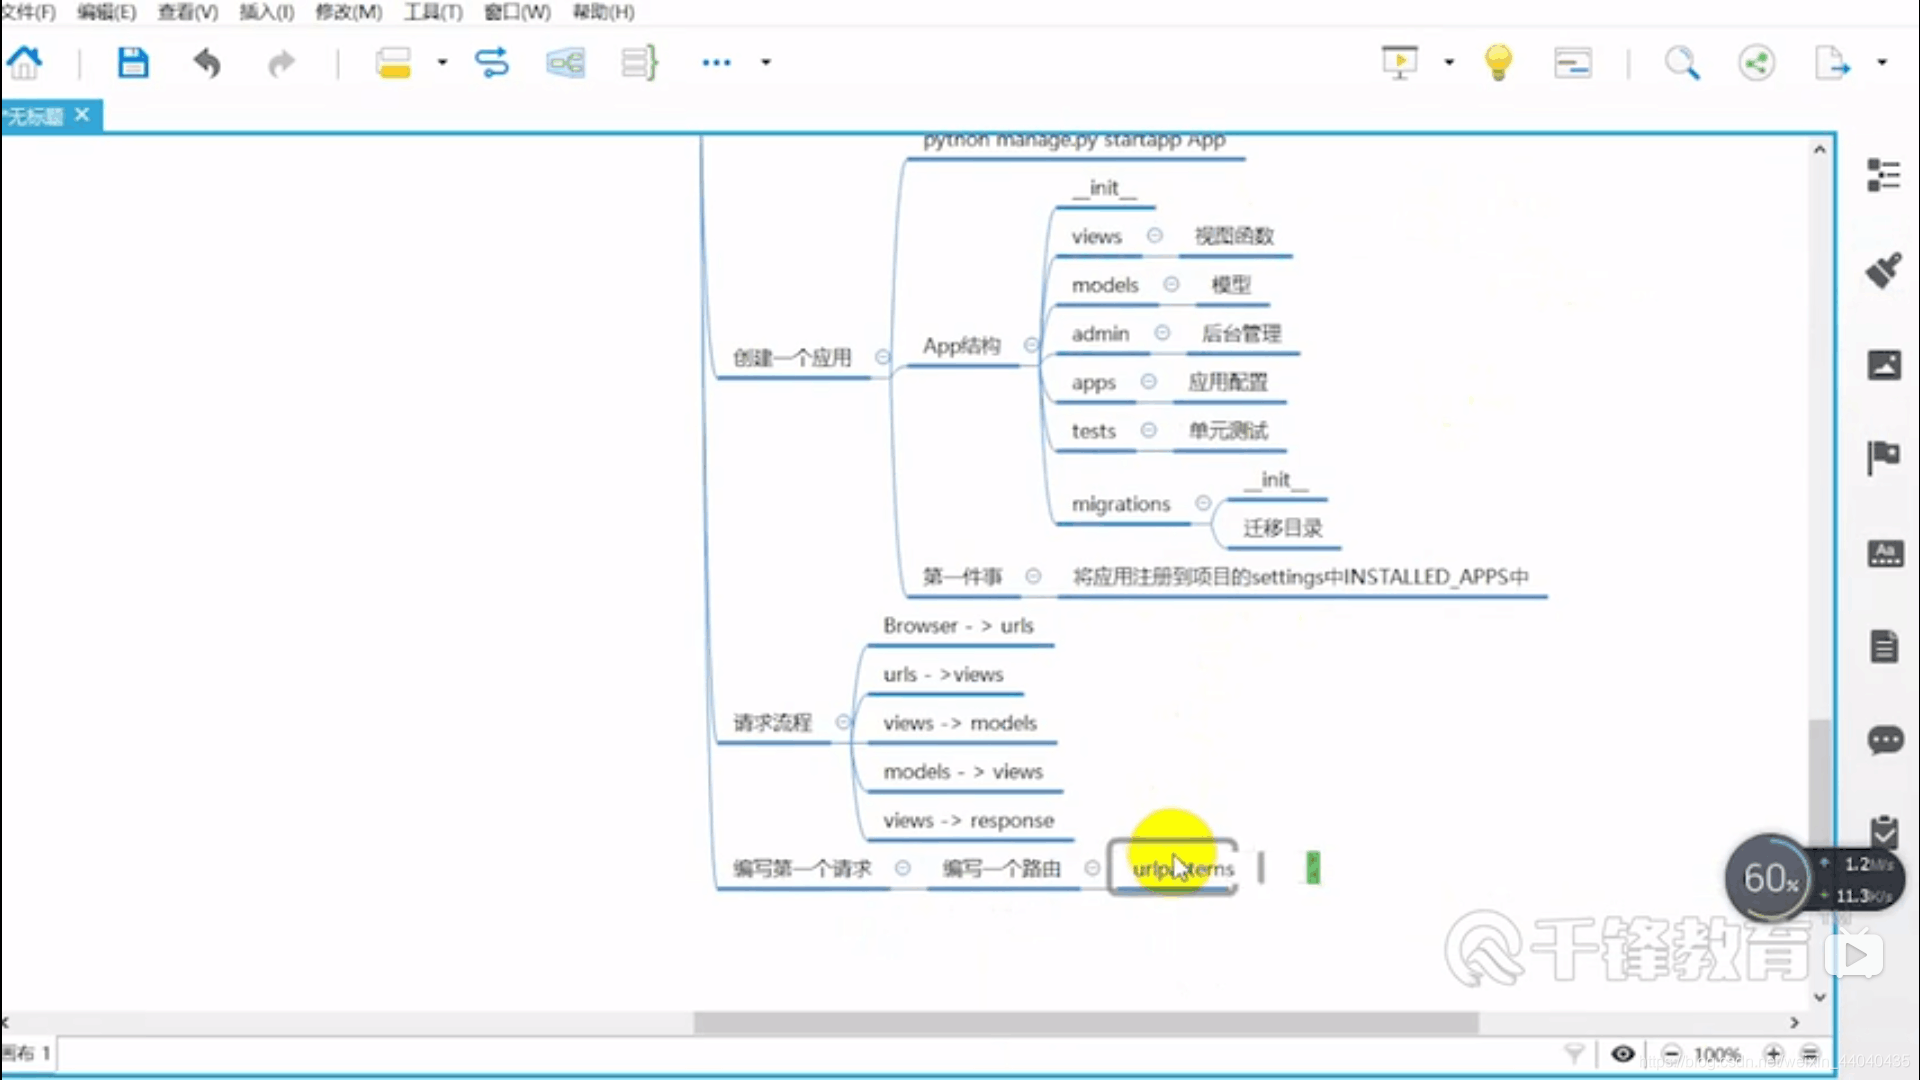This screenshot has width=1920, height=1080.
Task: Open the Image panel in sidebar
Action: click(x=1885, y=364)
